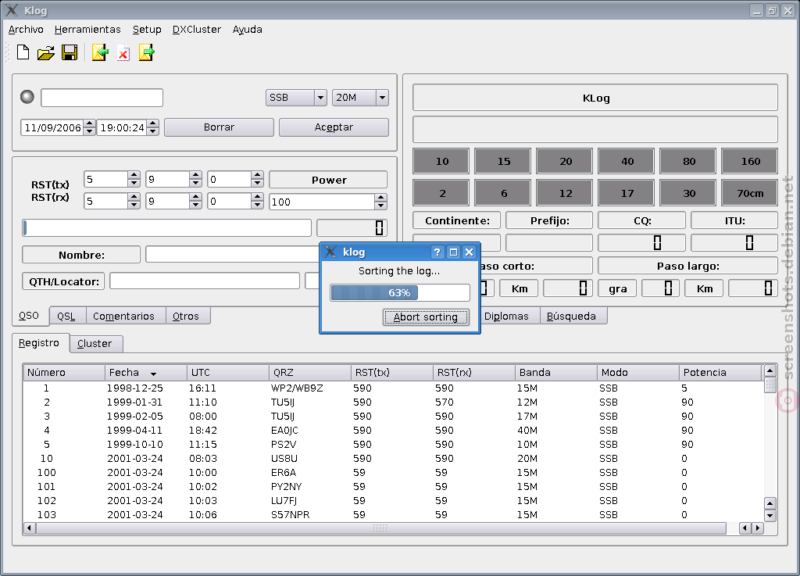This screenshot has height=576, width=800.
Task: Click the QTH/Locator text input field
Action: click(x=205, y=281)
